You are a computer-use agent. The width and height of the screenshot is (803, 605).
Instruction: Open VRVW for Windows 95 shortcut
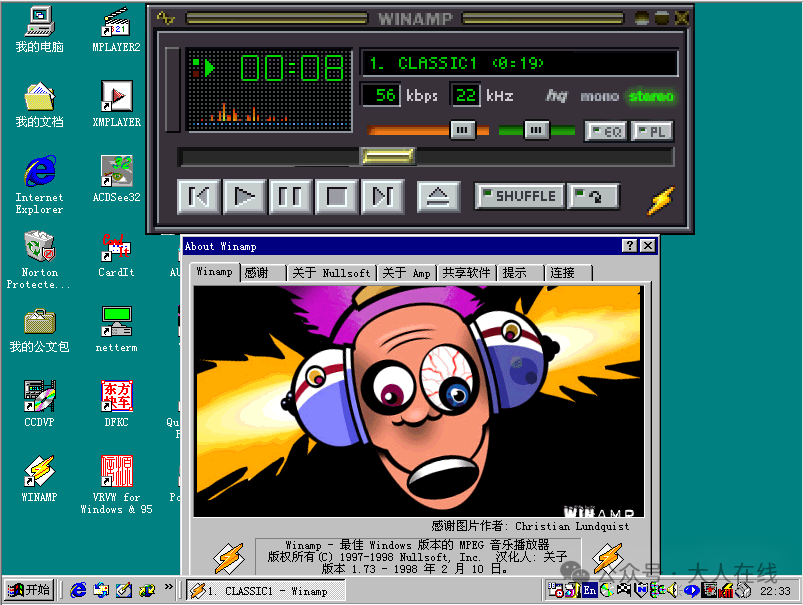[x=116, y=485]
